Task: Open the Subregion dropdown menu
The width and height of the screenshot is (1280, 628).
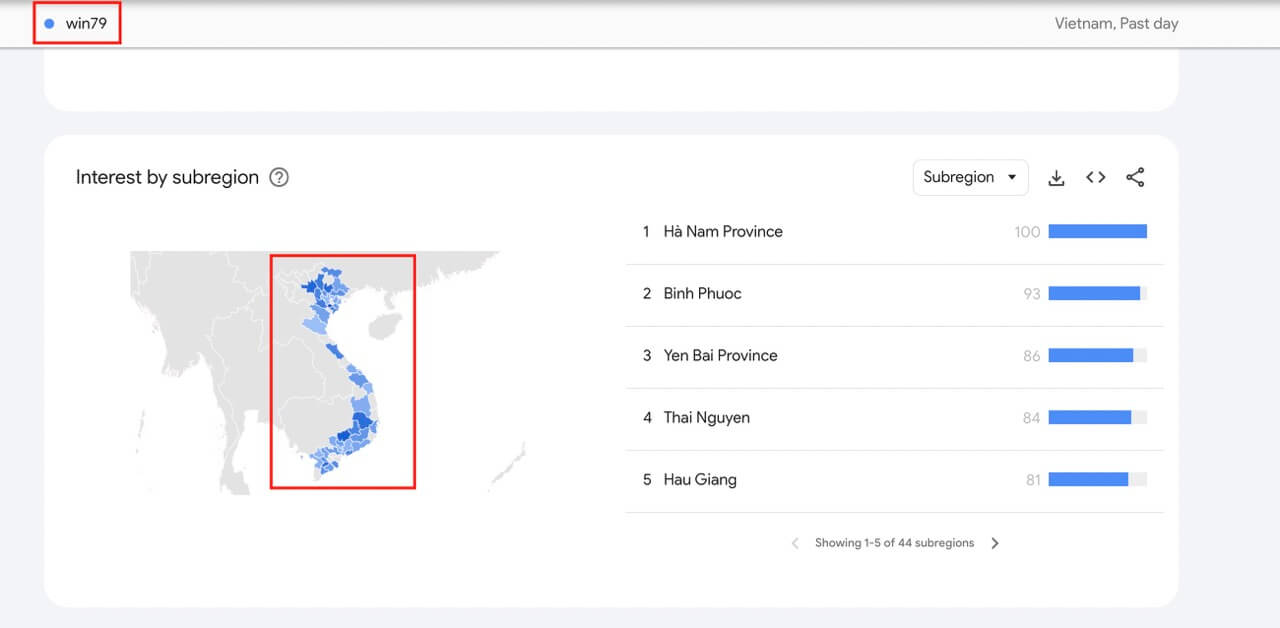Action: 970,177
